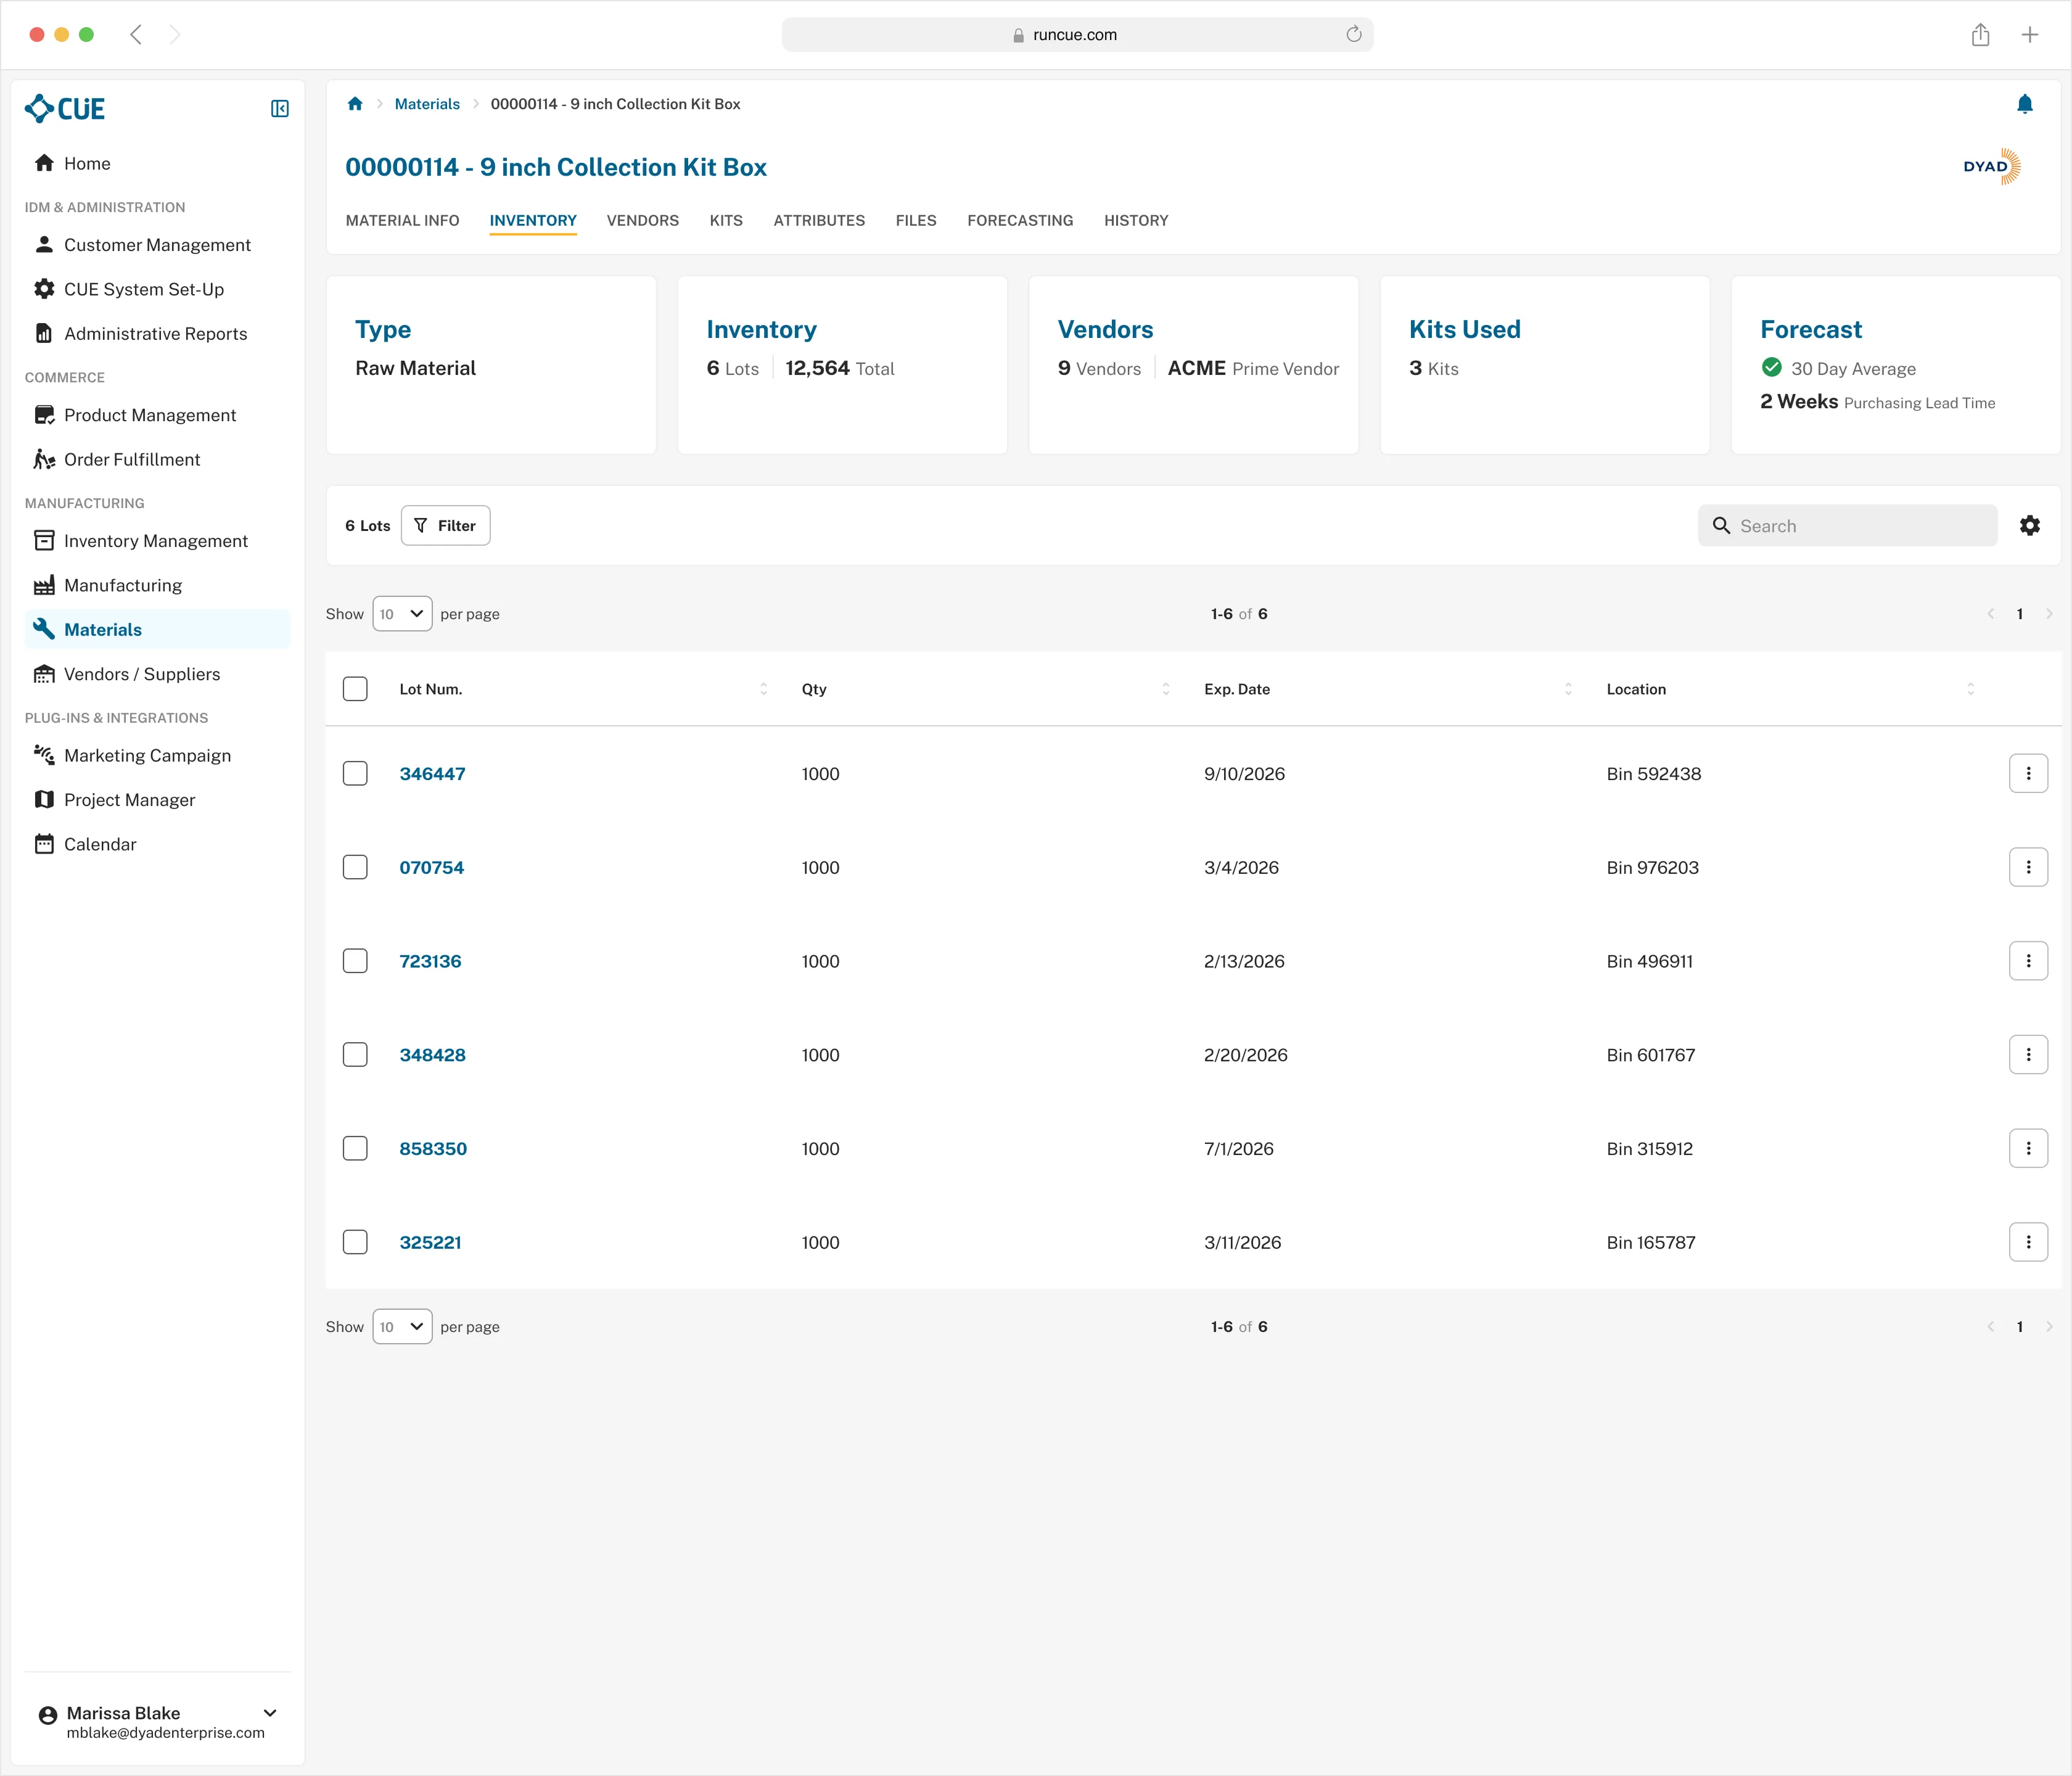Open Vendors / Suppliers in sidebar
The width and height of the screenshot is (2072, 1776).
coord(157,674)
